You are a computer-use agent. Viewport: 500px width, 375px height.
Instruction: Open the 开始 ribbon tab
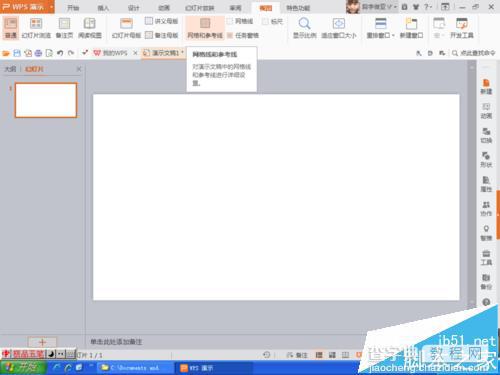point(73,8)
